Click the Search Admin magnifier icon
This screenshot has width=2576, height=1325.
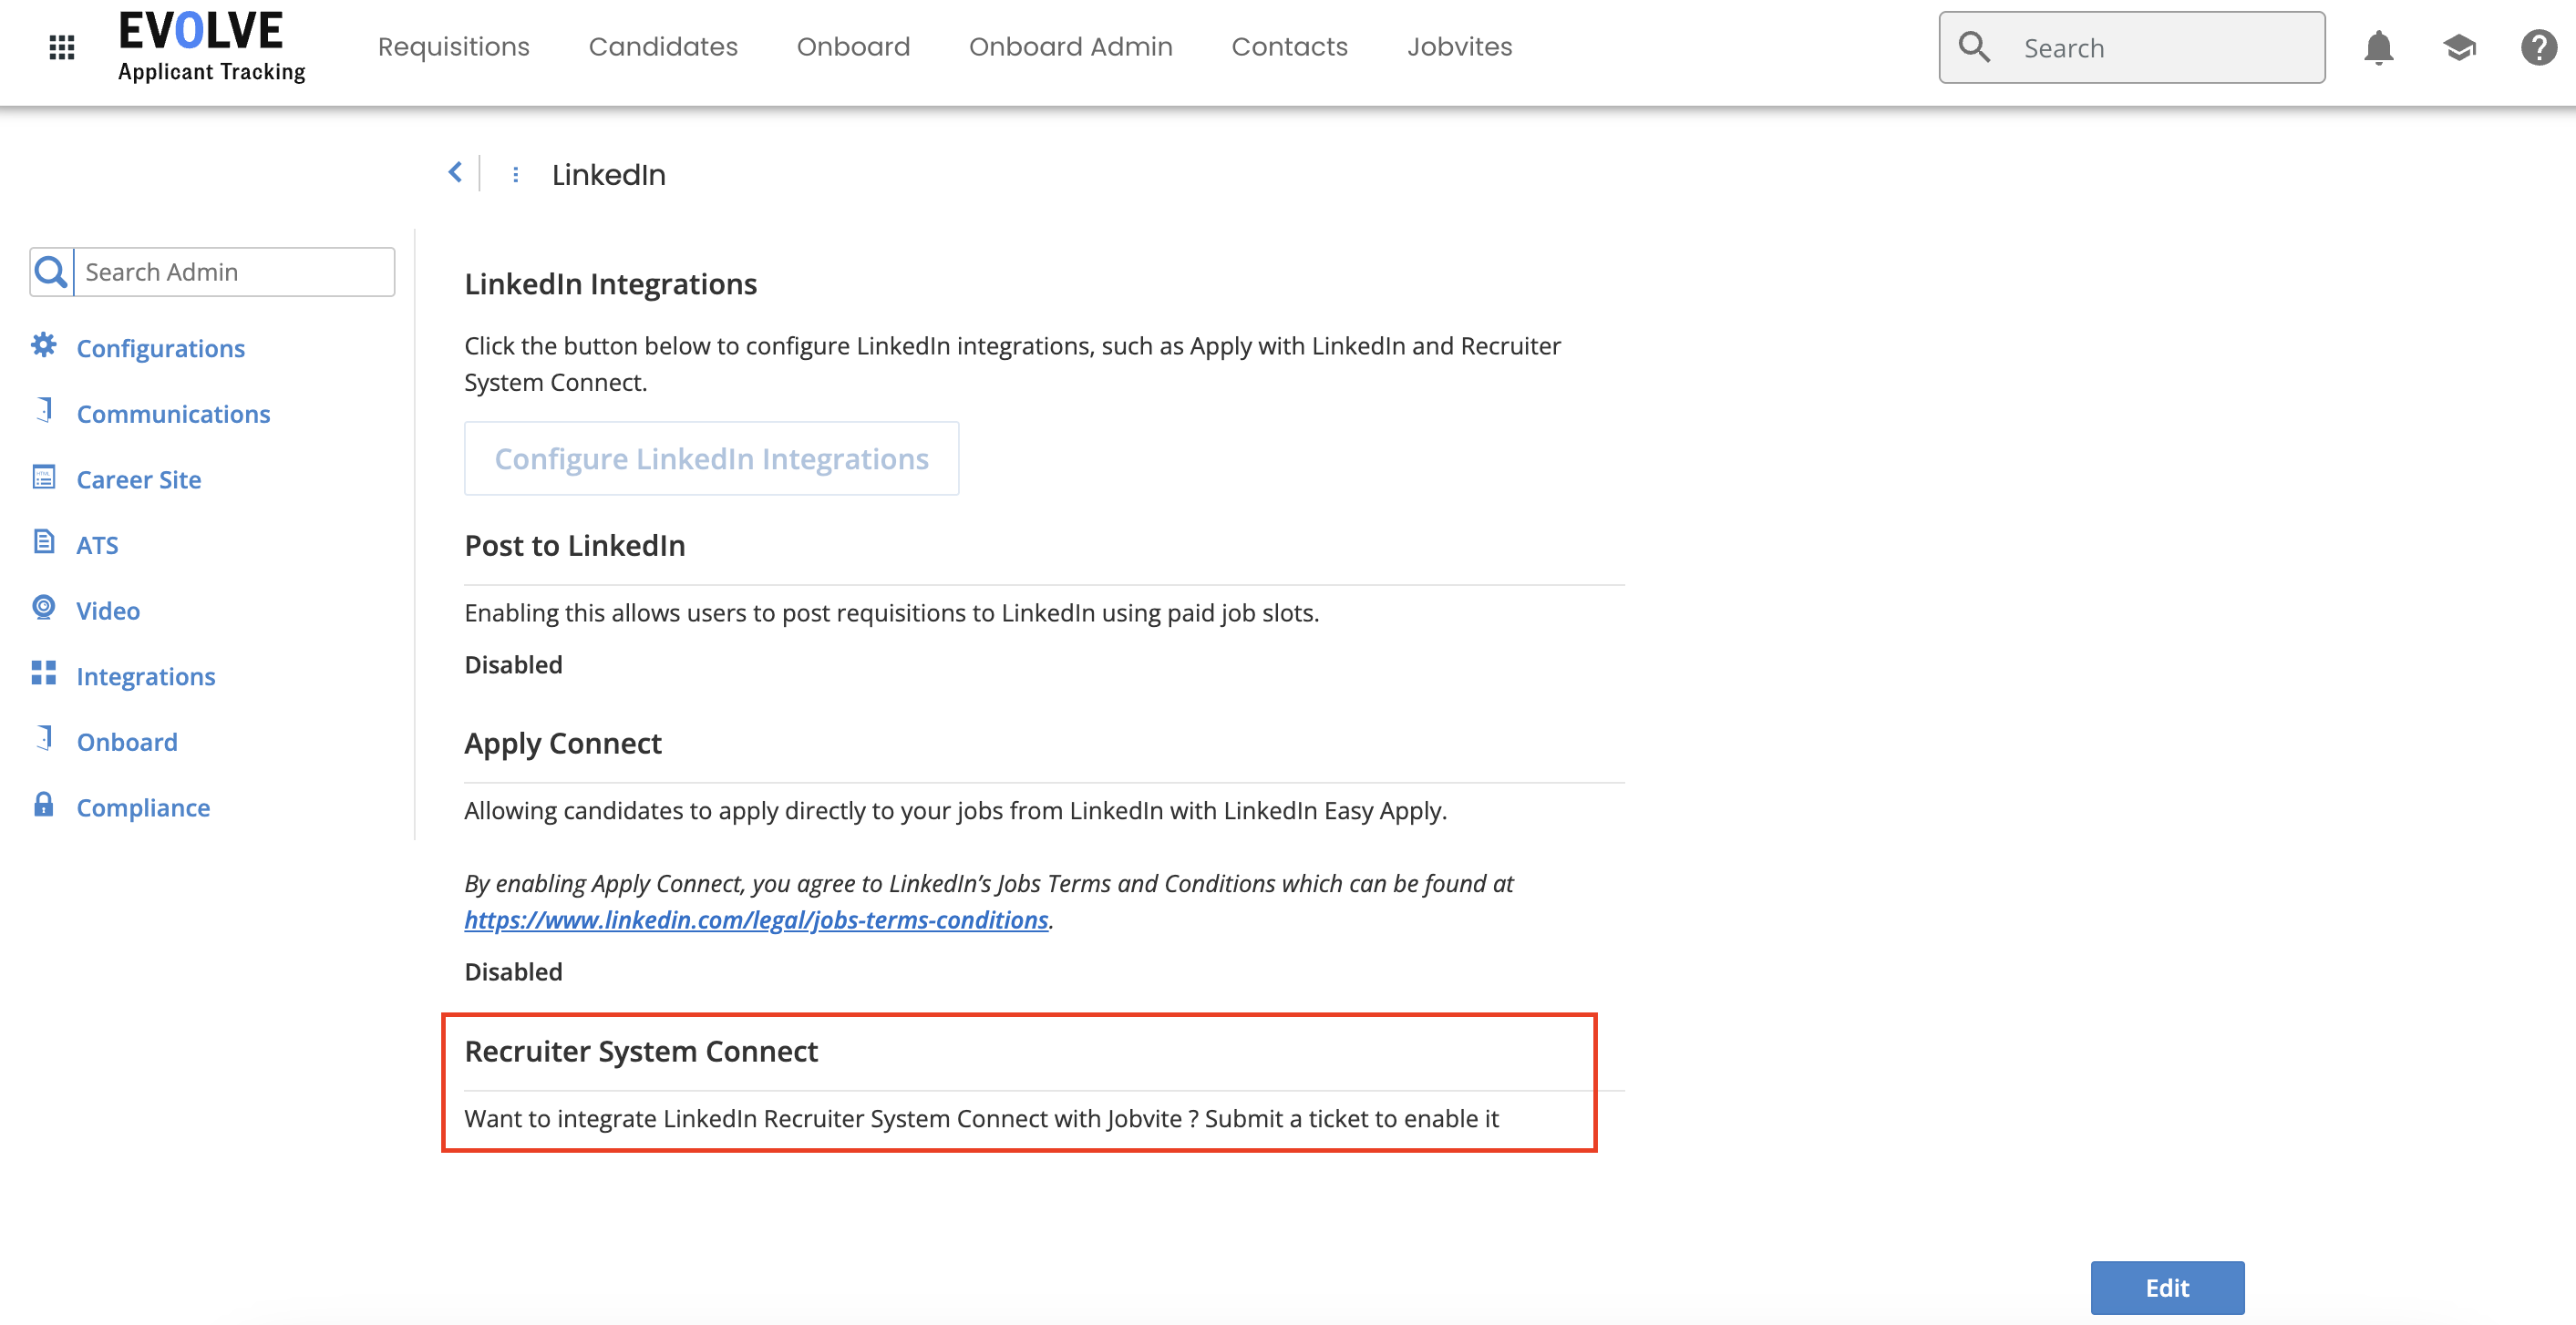click(x=50, y=271)
